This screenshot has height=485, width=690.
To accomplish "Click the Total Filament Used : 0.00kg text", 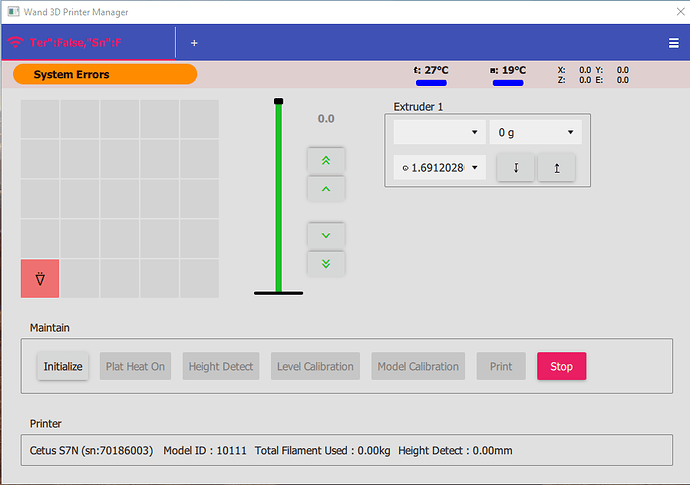I will coord(323,451).
